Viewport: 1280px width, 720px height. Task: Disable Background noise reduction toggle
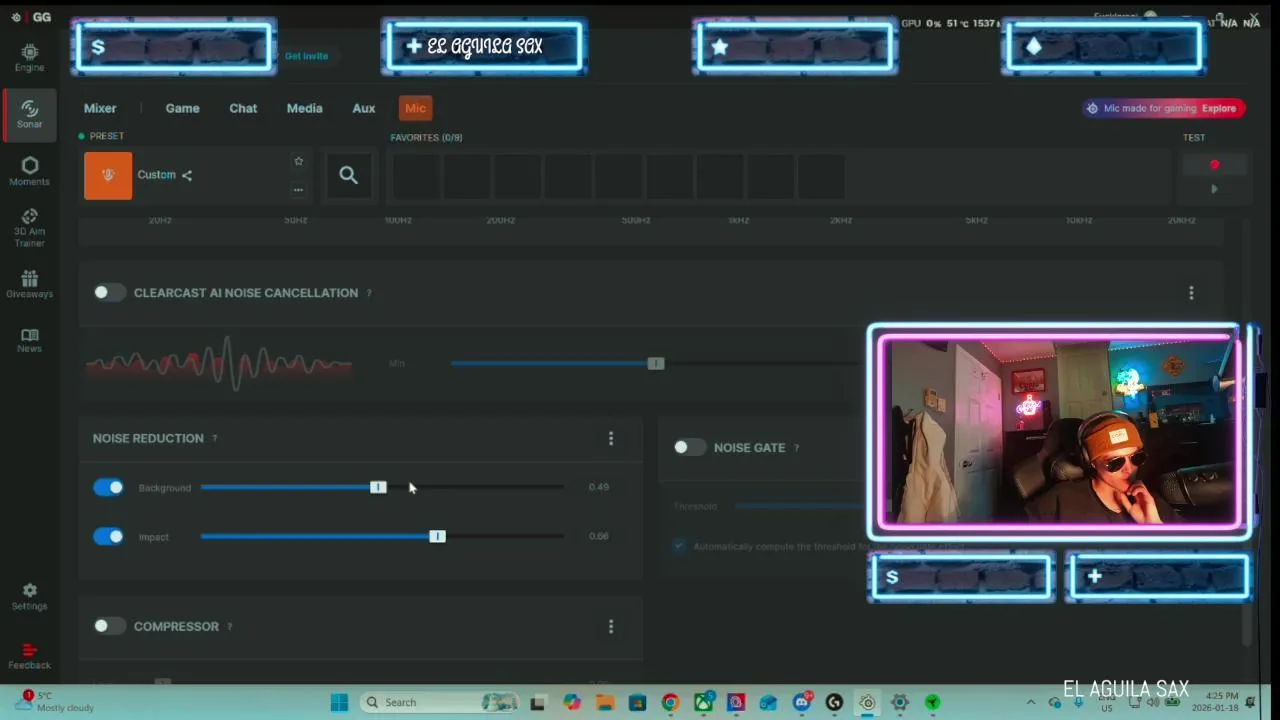coord(109,487)
